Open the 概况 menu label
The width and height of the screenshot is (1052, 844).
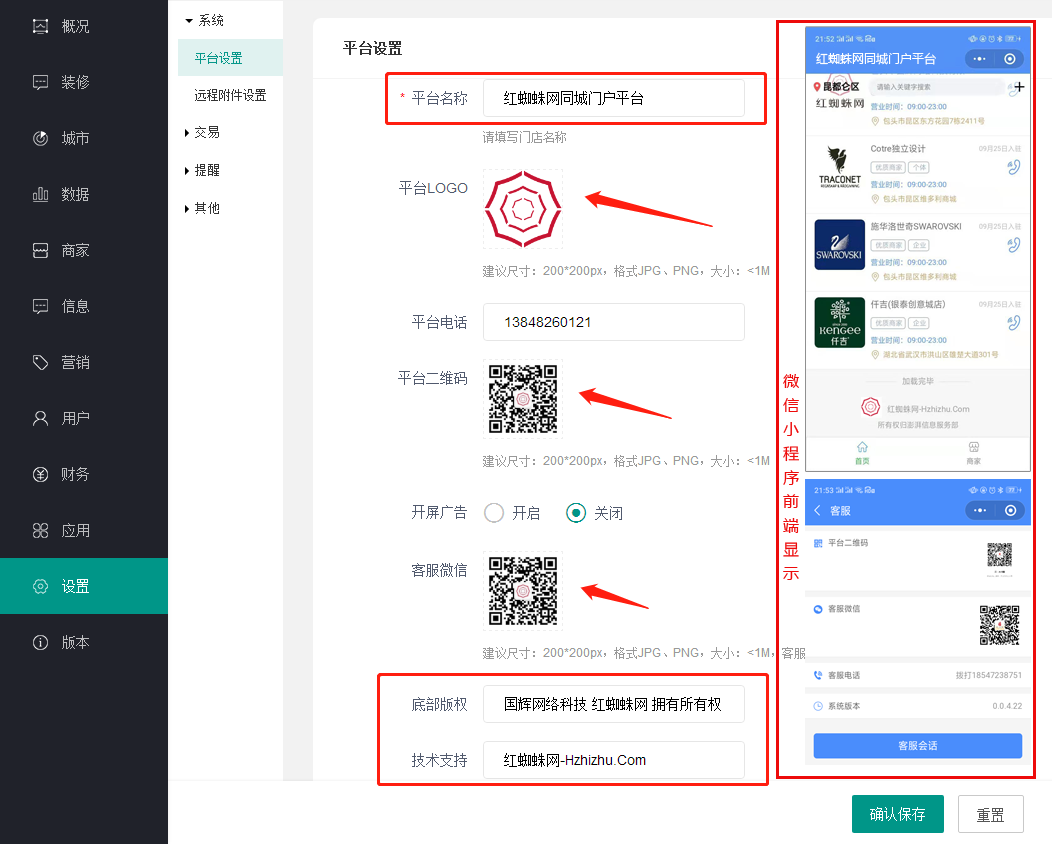tap(75, 26)
